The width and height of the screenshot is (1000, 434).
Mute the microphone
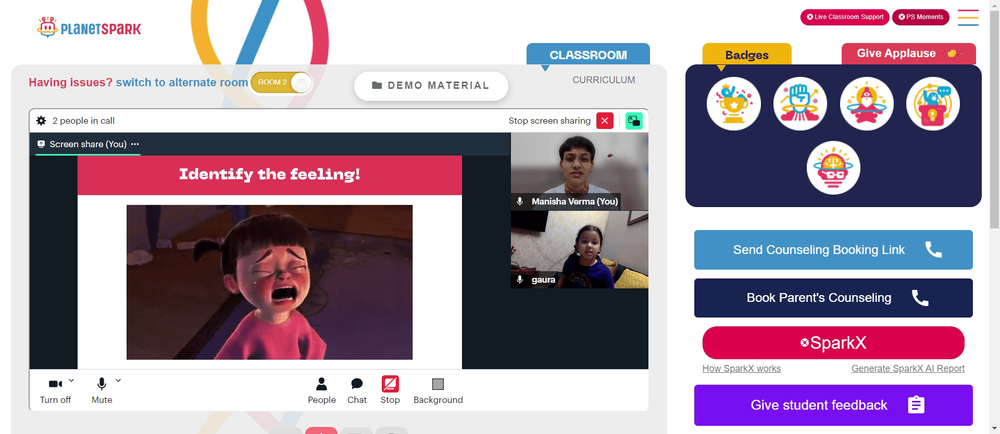click(101, 391)
